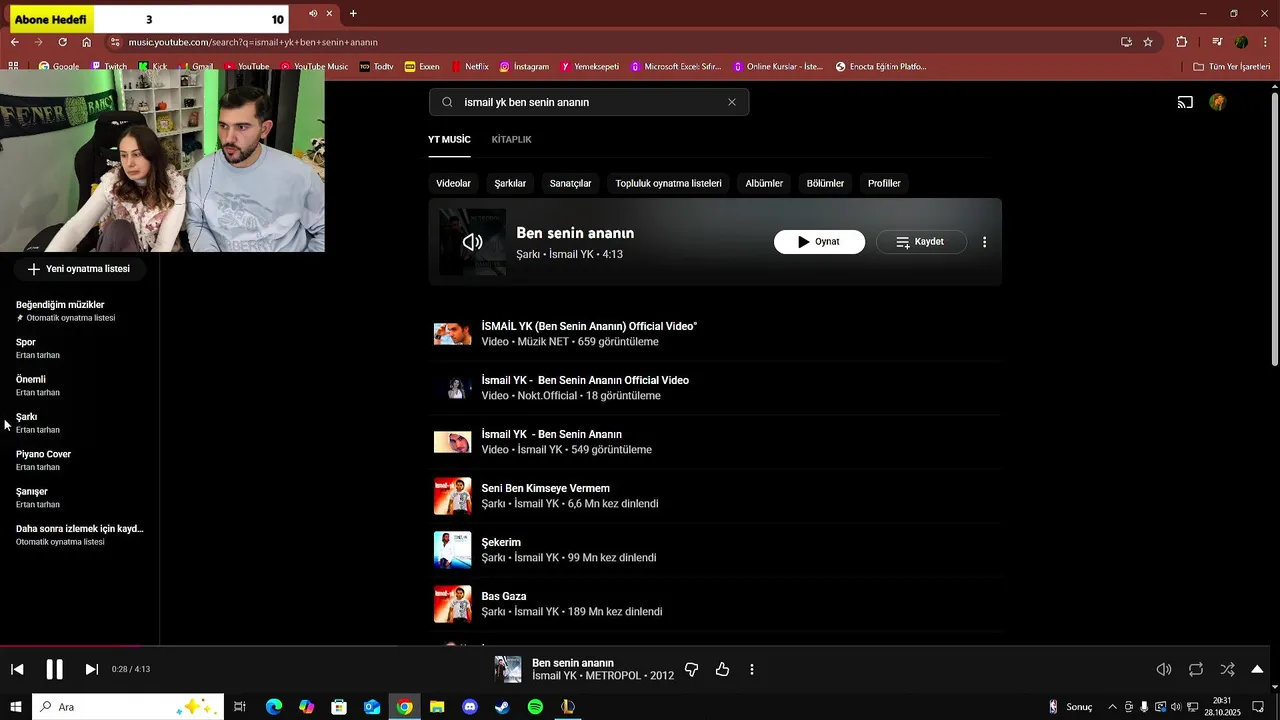Open the cast to device icon
Image resolution: width=1280 pixels, height=720 pixels.
click(x=1185, y=102)
